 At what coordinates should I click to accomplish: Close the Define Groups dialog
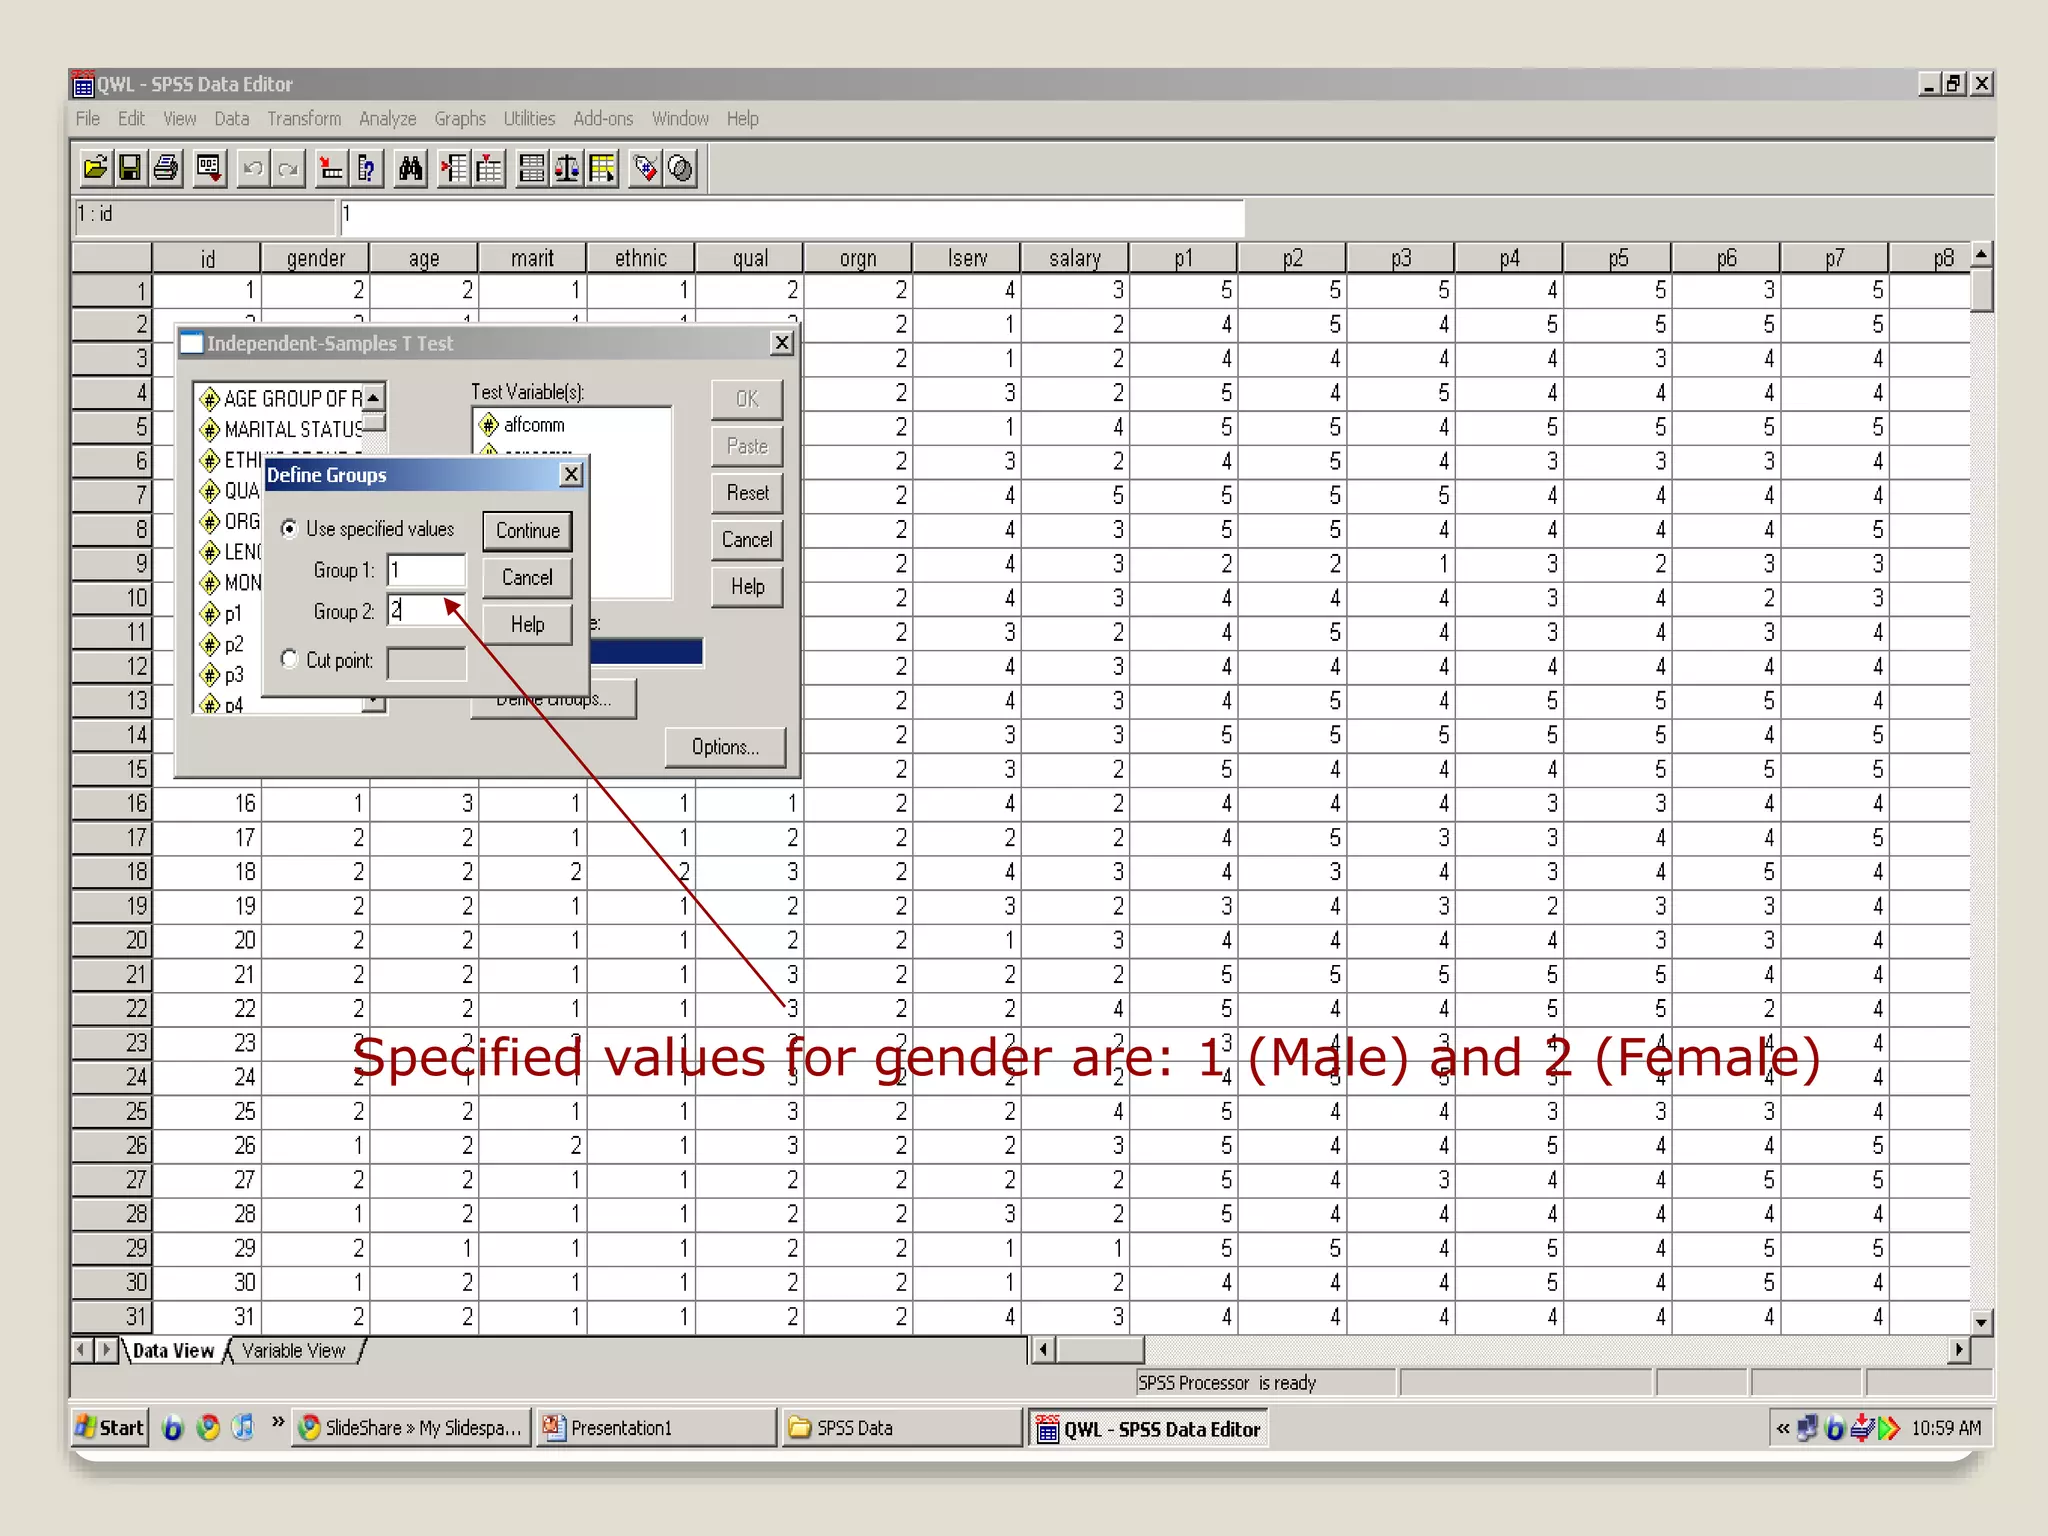coord(572,474)
